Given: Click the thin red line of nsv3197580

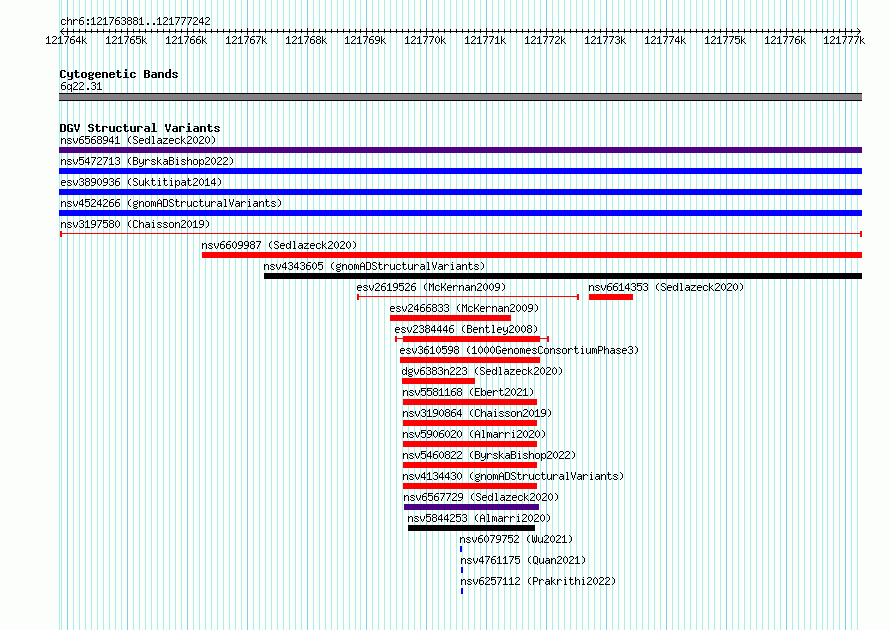Looking at the screenshot, I should 460,234.
